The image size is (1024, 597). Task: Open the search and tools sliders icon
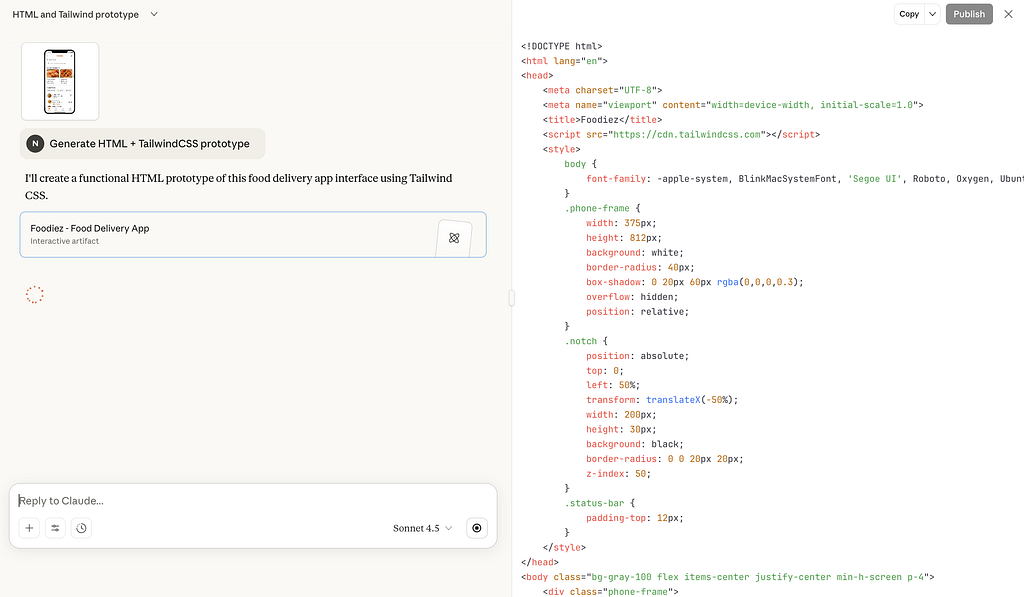(55, 528)
